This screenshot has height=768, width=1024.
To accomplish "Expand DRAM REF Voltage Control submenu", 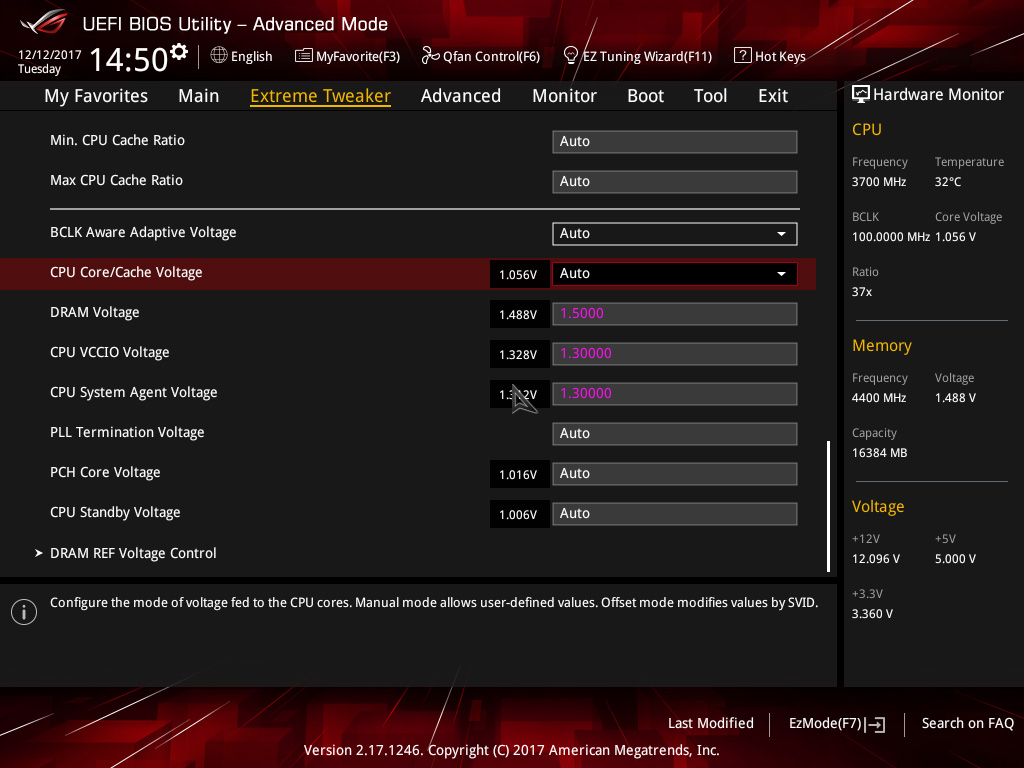I will pos(133,553).
